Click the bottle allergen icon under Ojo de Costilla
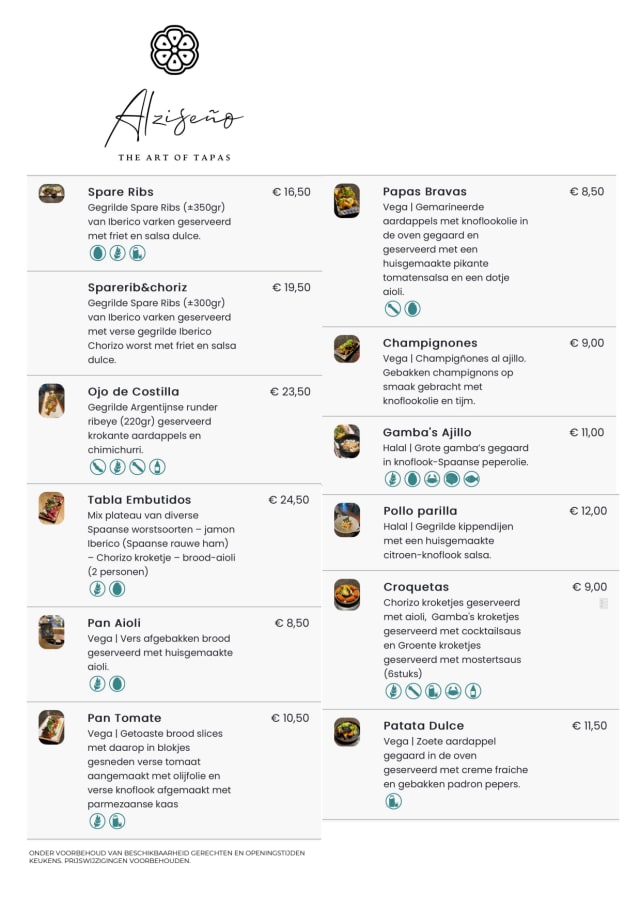Image resolution: width=640 pixels, height=906 pixels. click(x=157, y=467)
